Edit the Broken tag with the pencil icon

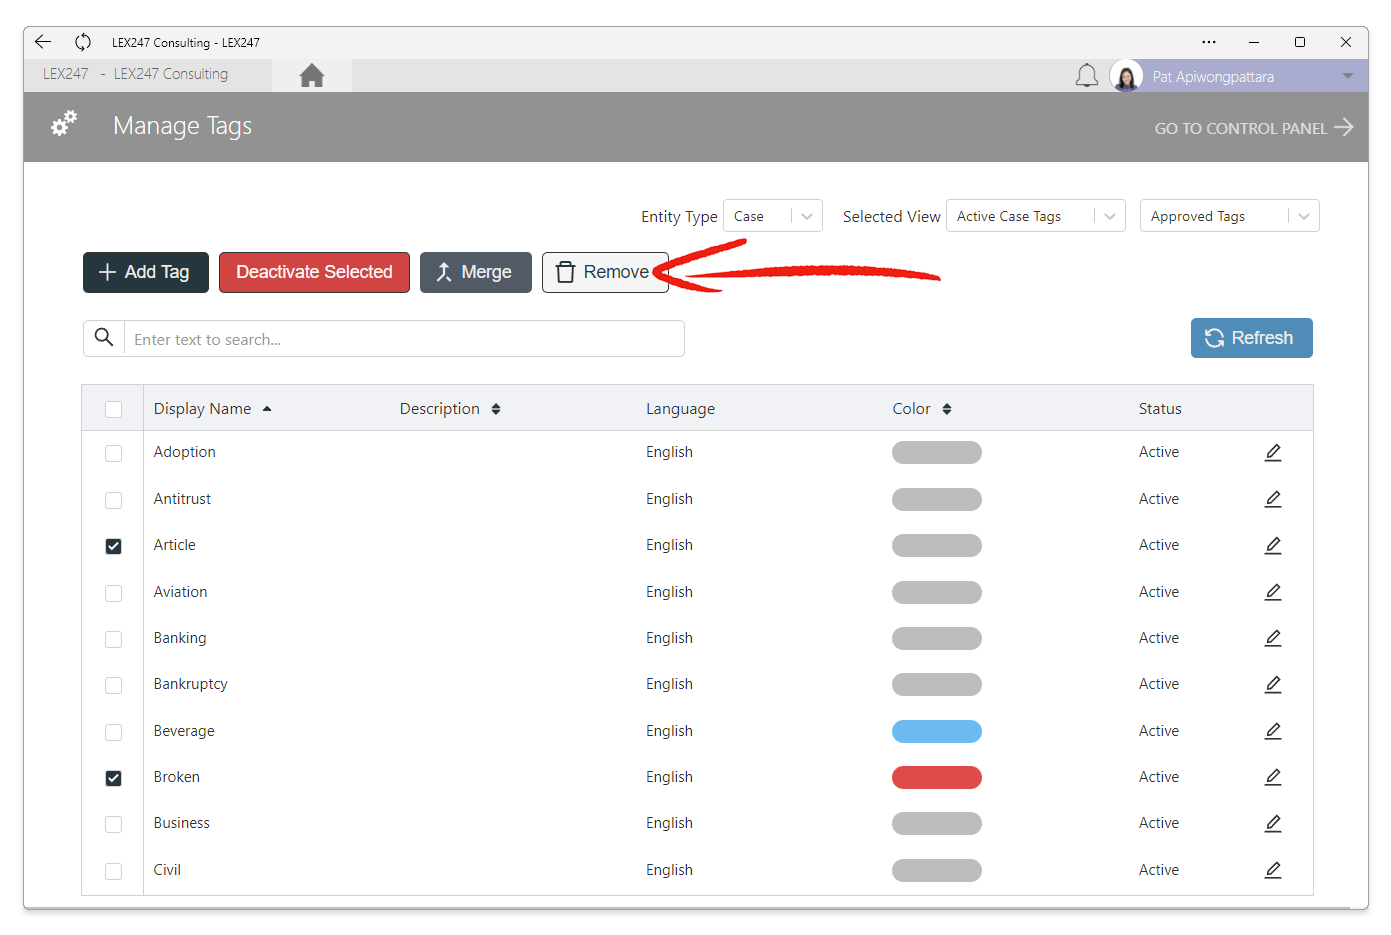1272,777
